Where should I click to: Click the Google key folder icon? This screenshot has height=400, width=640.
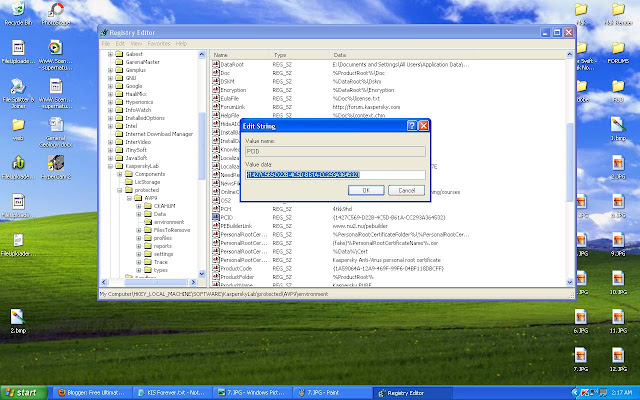pos(119,86)
